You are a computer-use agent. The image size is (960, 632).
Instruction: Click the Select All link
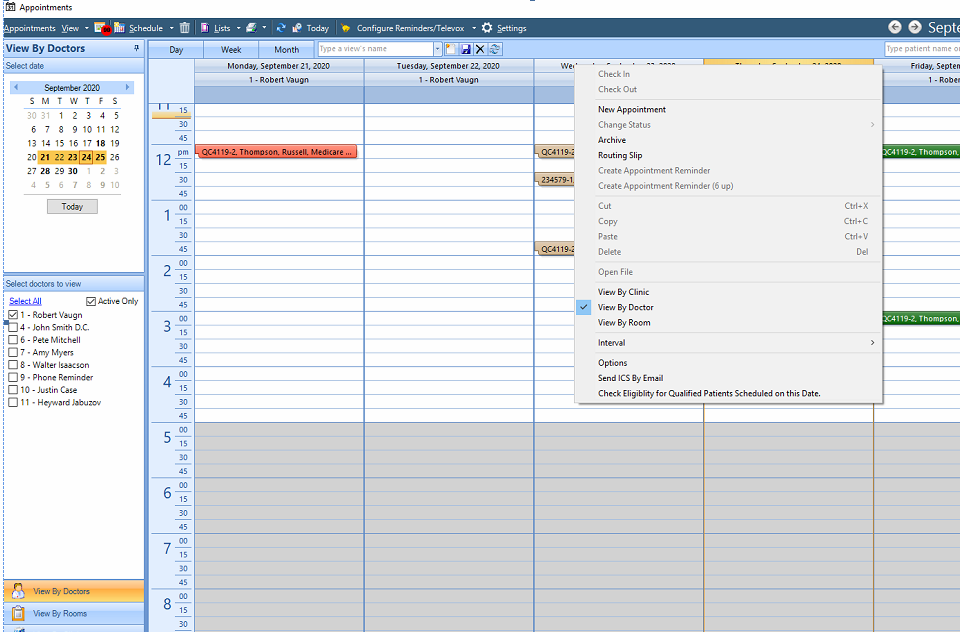pyautogui.click(x=25, y=301)
